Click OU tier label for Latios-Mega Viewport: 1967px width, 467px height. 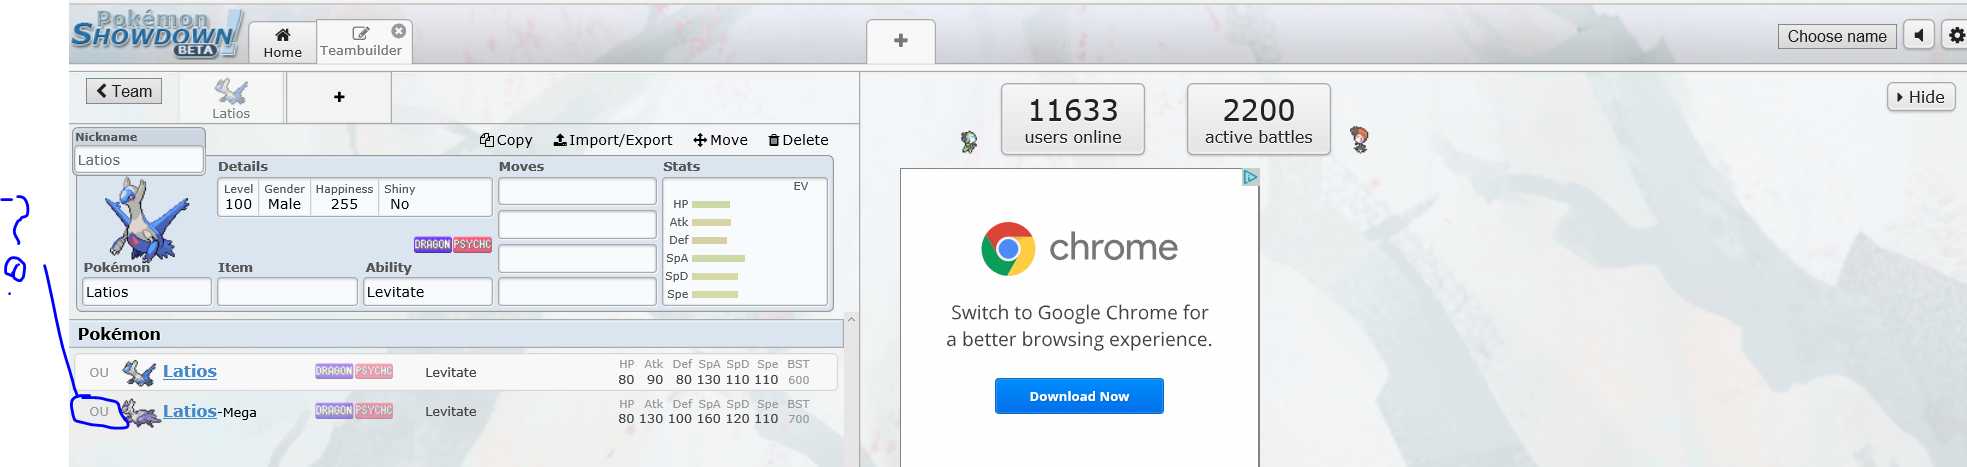click(x=99, y=411)
